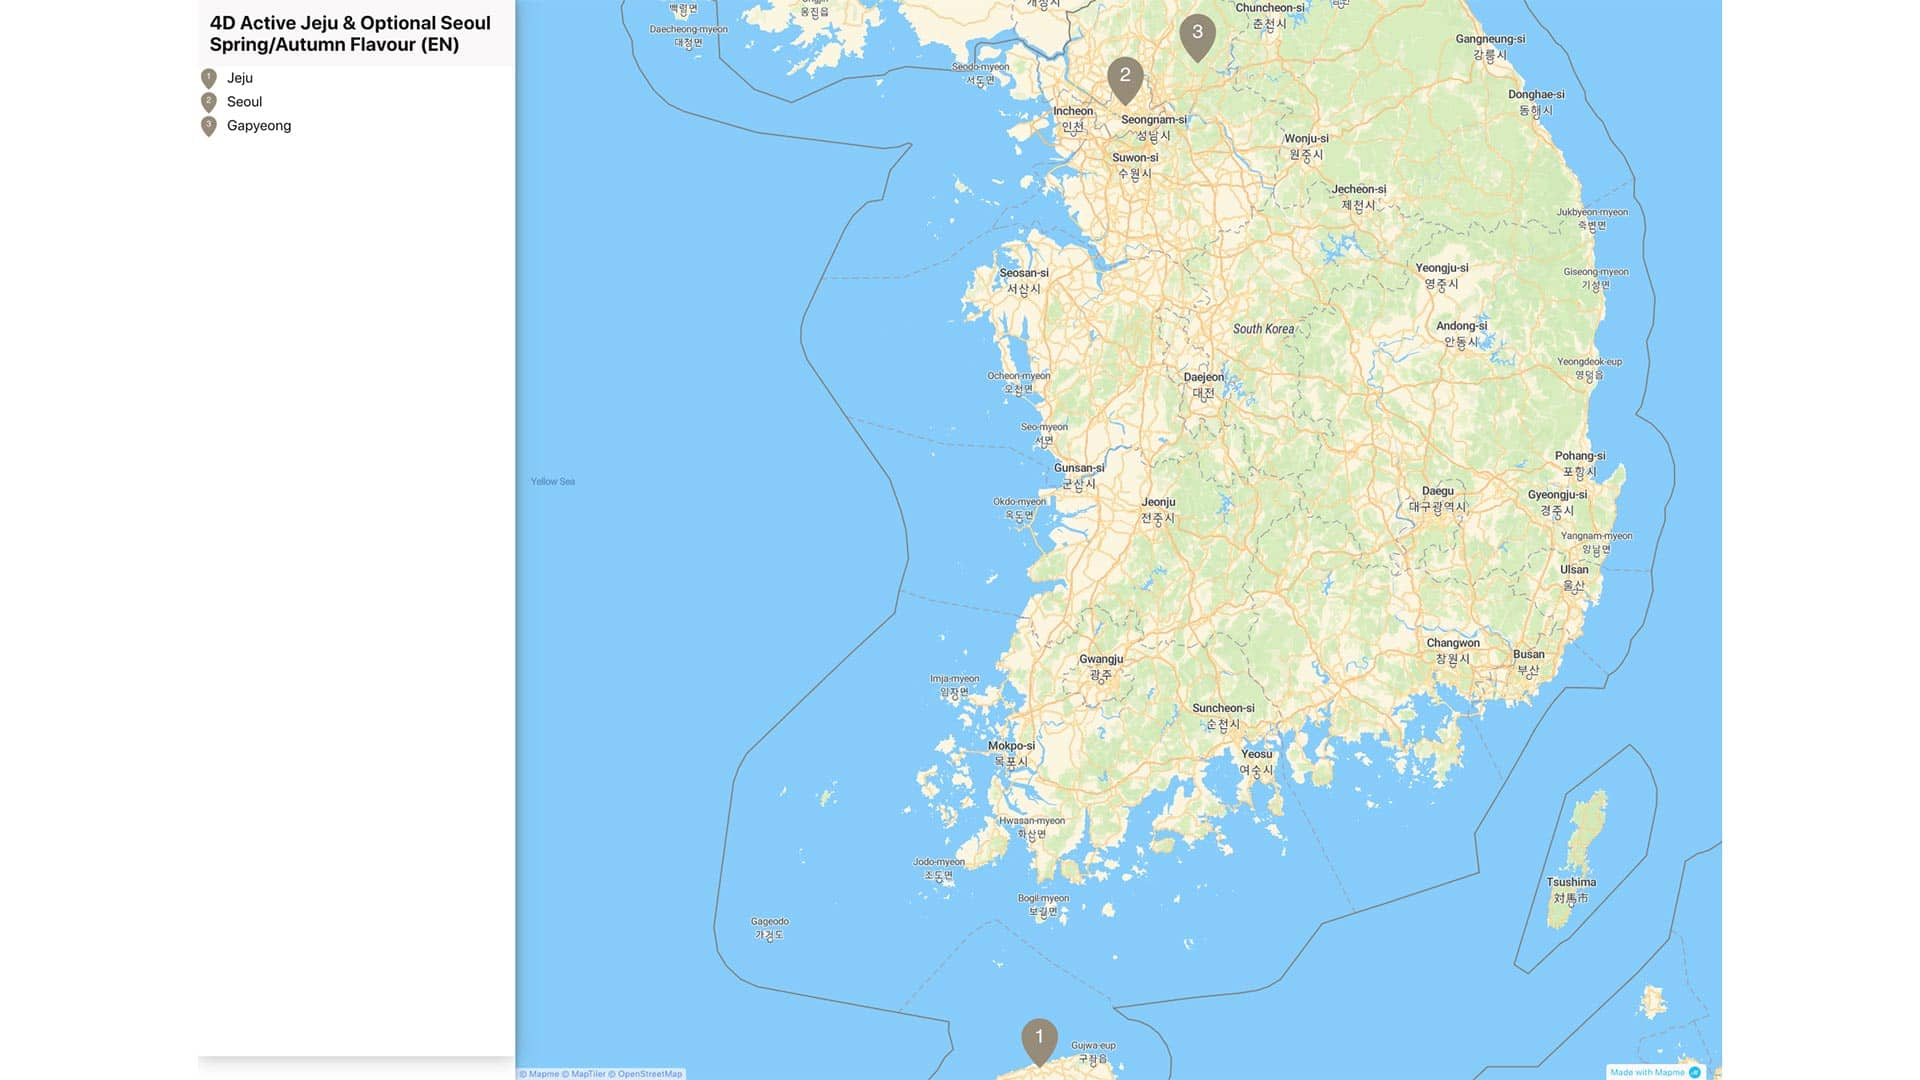Select Jeju in the location list

pos(240,78)
